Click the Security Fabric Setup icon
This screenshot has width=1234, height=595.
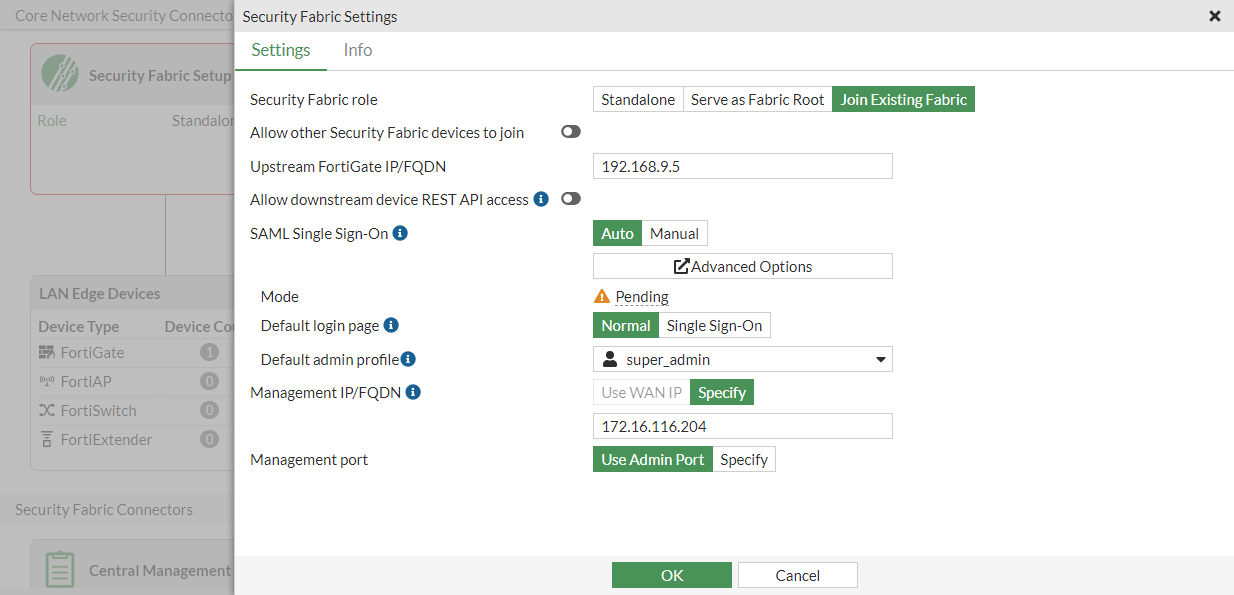tap(60, 74)
